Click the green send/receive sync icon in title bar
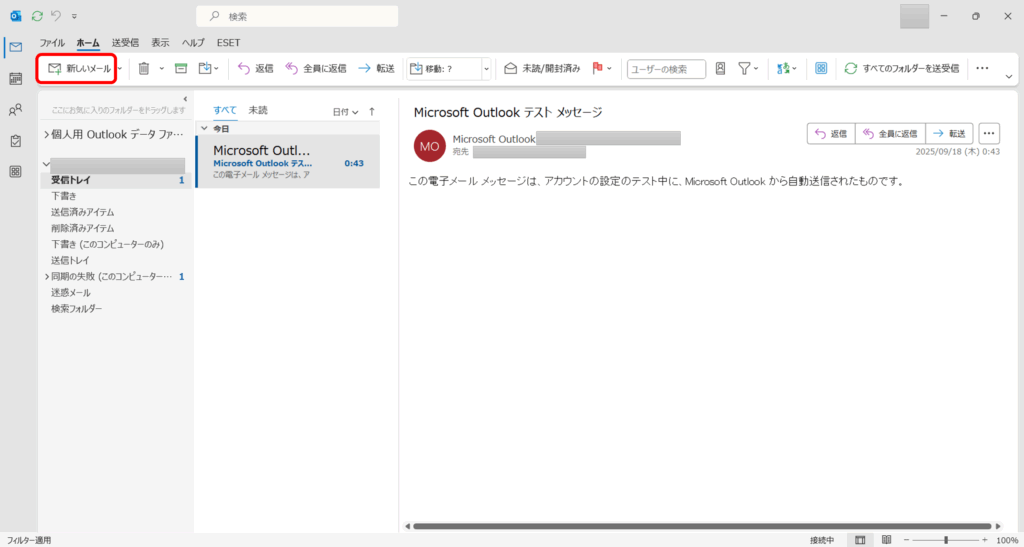The height and width of the screenshot is (547, 1024). (37, 16)
